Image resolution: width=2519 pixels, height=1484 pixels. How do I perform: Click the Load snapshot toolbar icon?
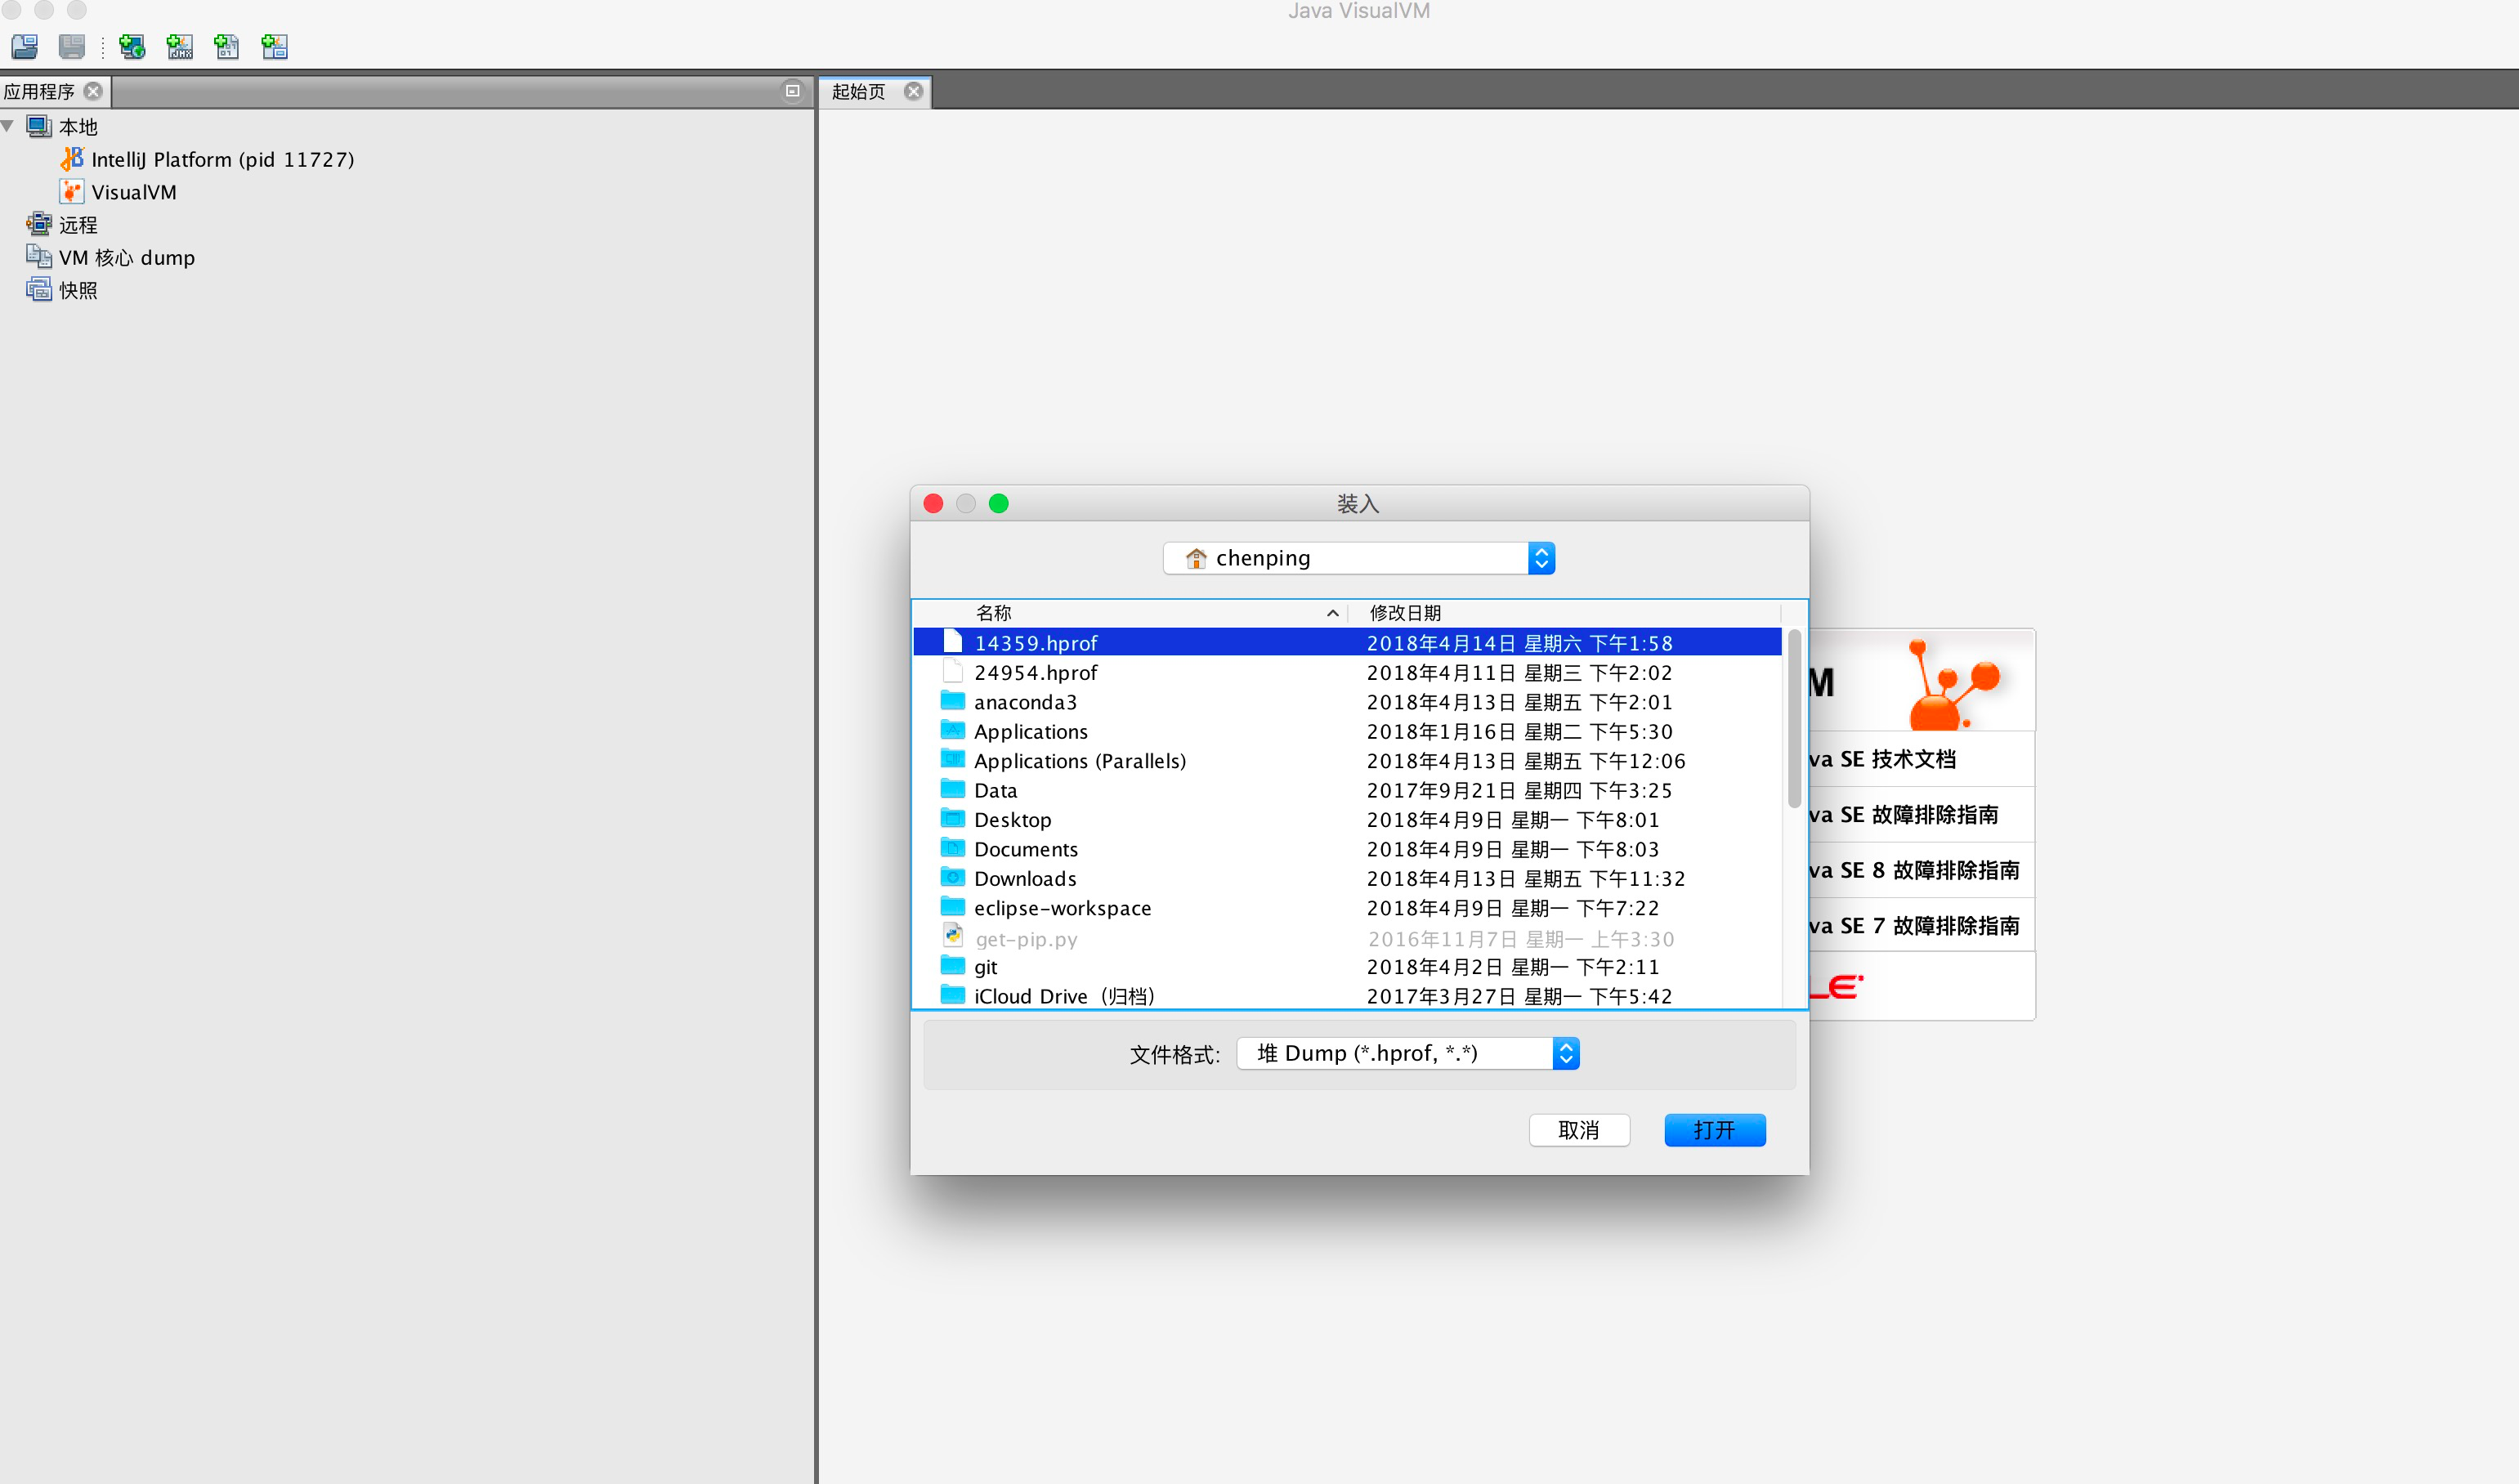(x=25, y=46)
